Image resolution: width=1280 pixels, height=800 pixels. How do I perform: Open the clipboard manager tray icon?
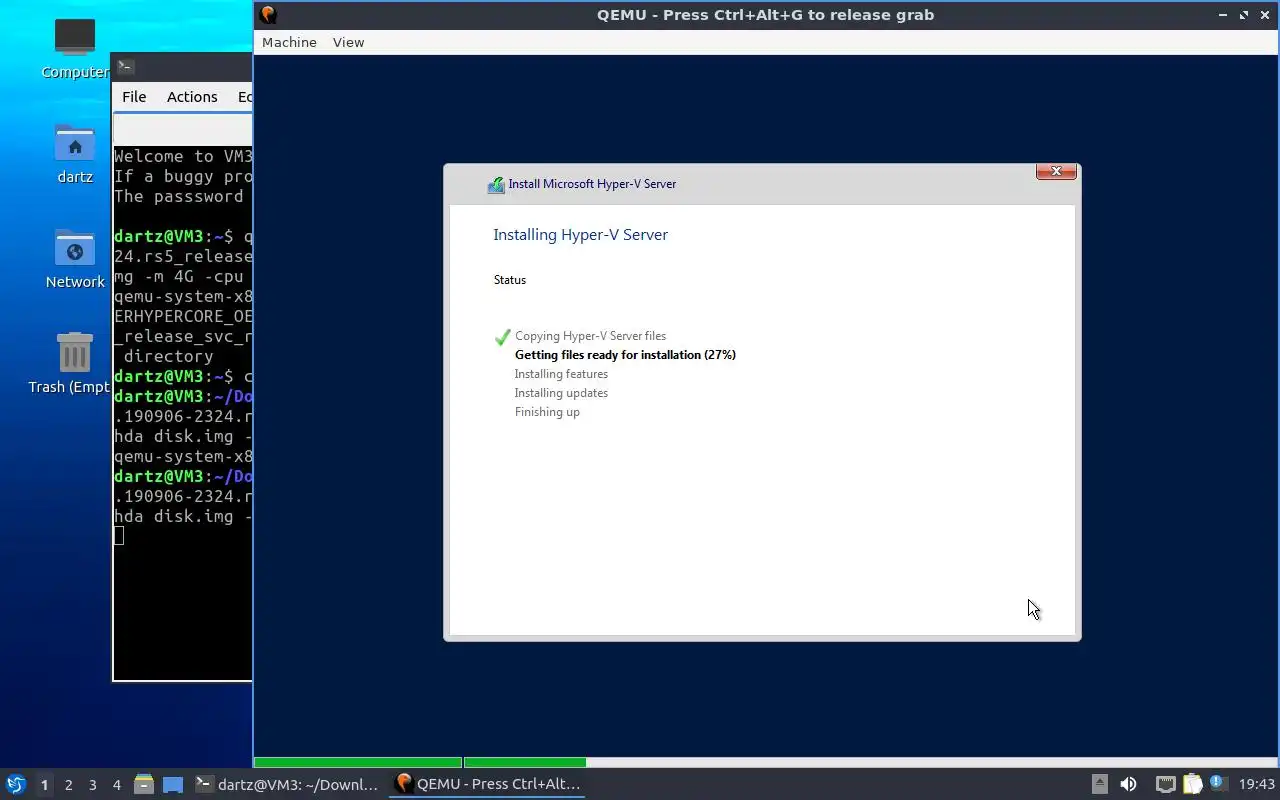[1192, 784]
